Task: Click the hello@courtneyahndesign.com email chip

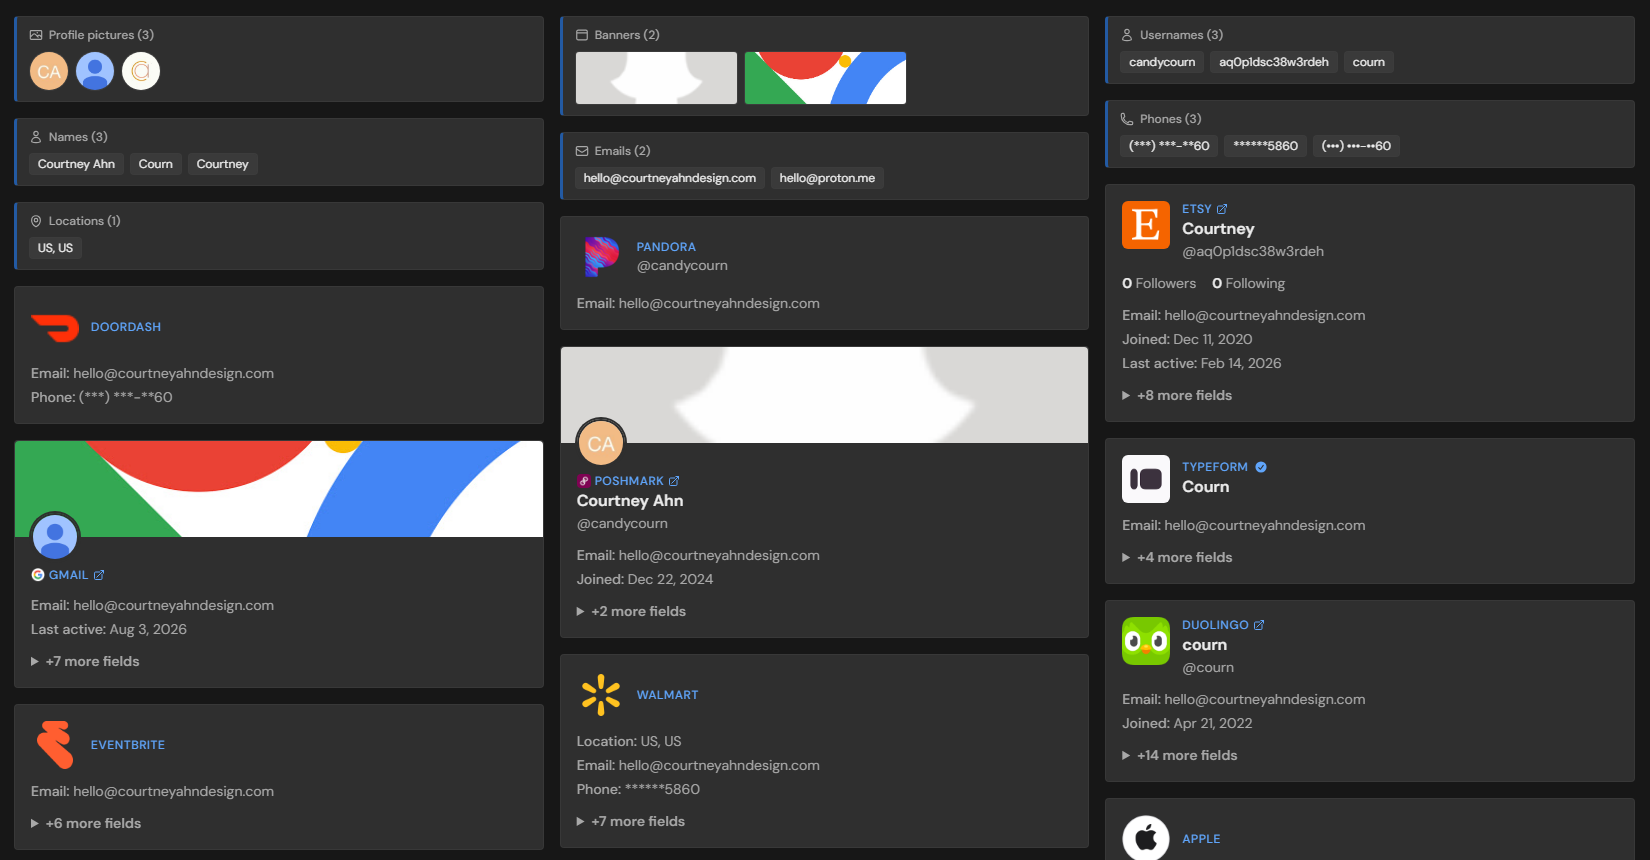Action: pyautogui.click(x=670, y=178)
